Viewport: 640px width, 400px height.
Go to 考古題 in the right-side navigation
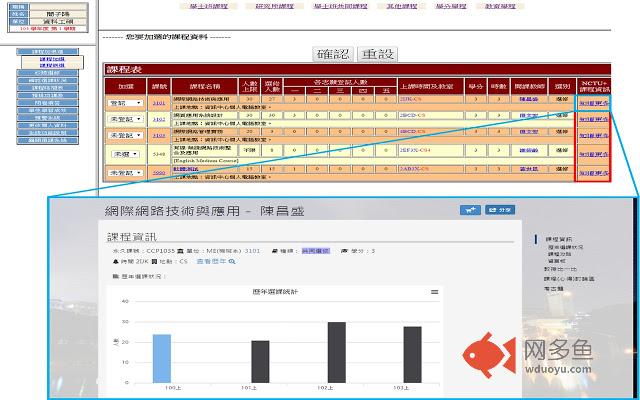[553, 289]
